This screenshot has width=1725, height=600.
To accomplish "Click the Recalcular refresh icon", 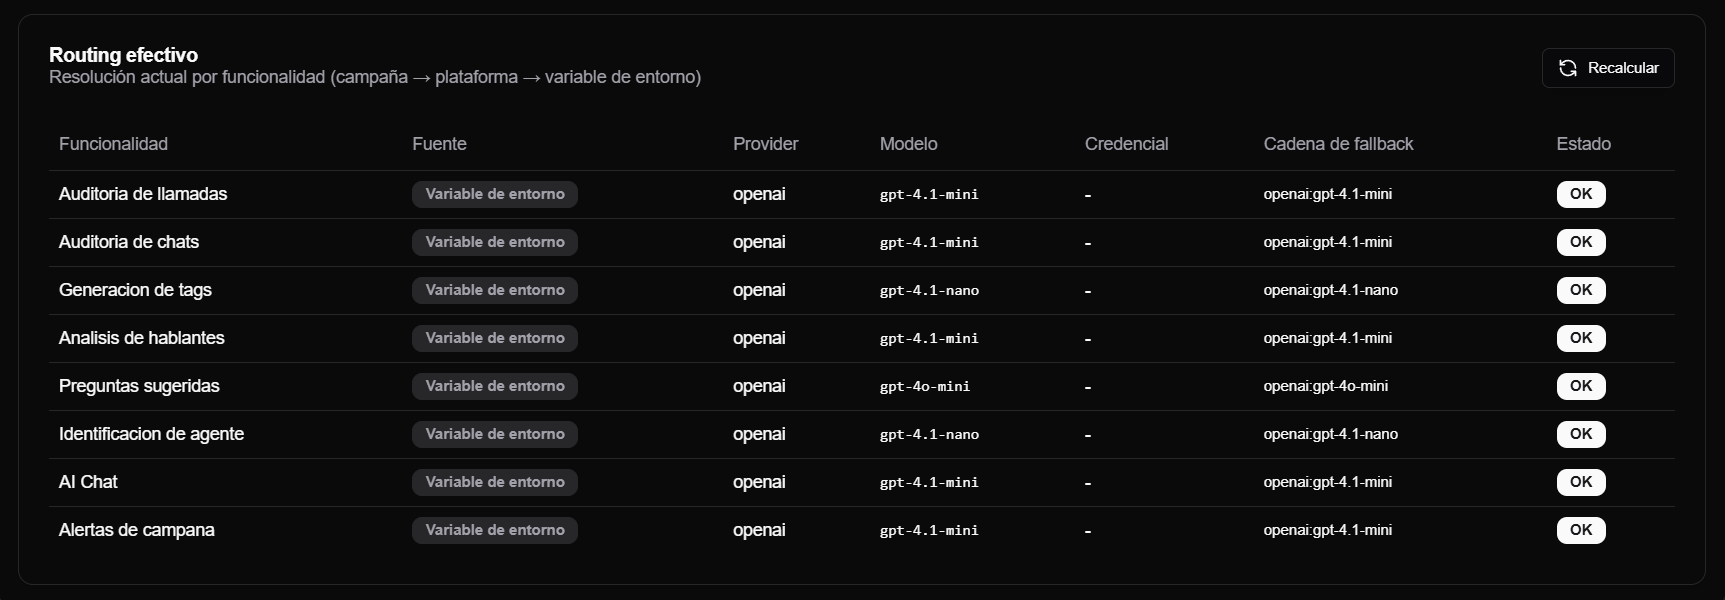I will [1568, 68].
